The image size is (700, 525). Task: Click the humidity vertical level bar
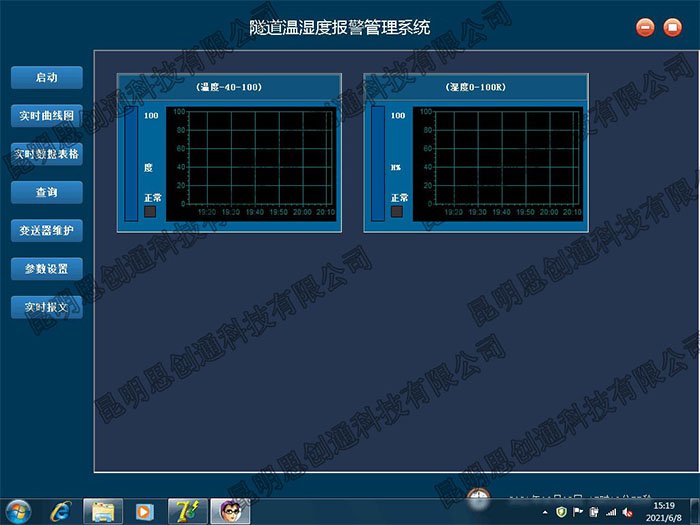click(377, 163)
